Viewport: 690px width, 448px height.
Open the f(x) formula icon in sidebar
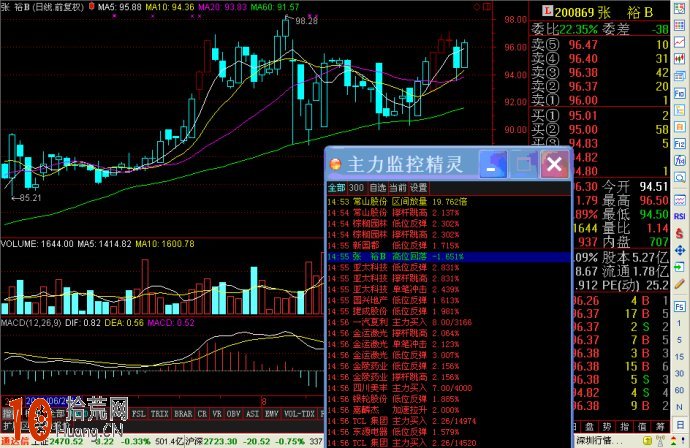click(x=679, y=160)
